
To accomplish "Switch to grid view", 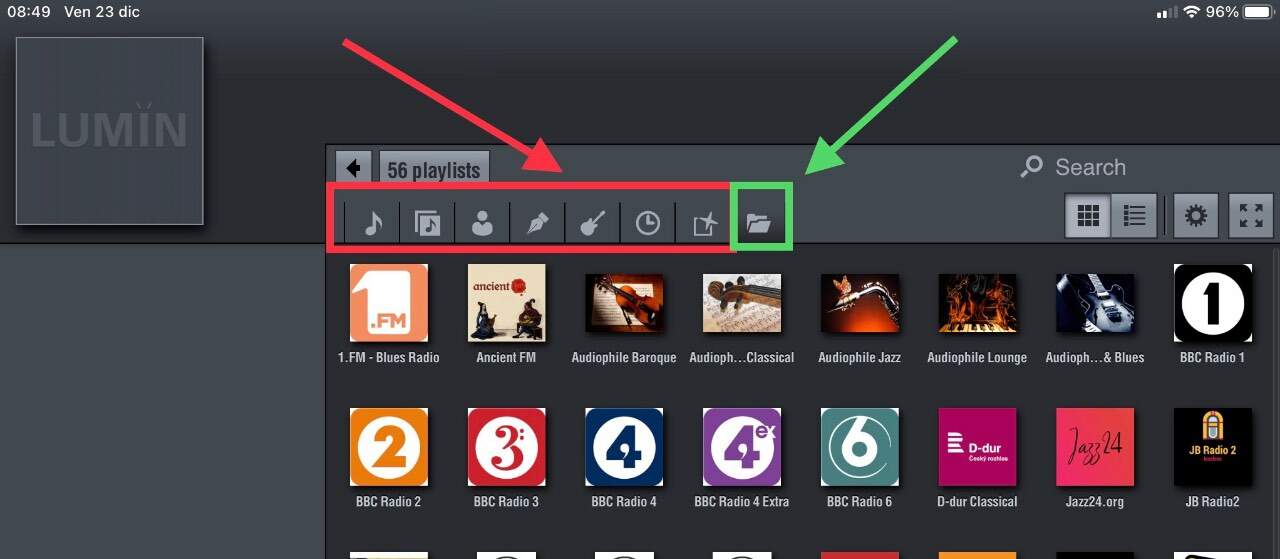I will (x=1087, y=215).
